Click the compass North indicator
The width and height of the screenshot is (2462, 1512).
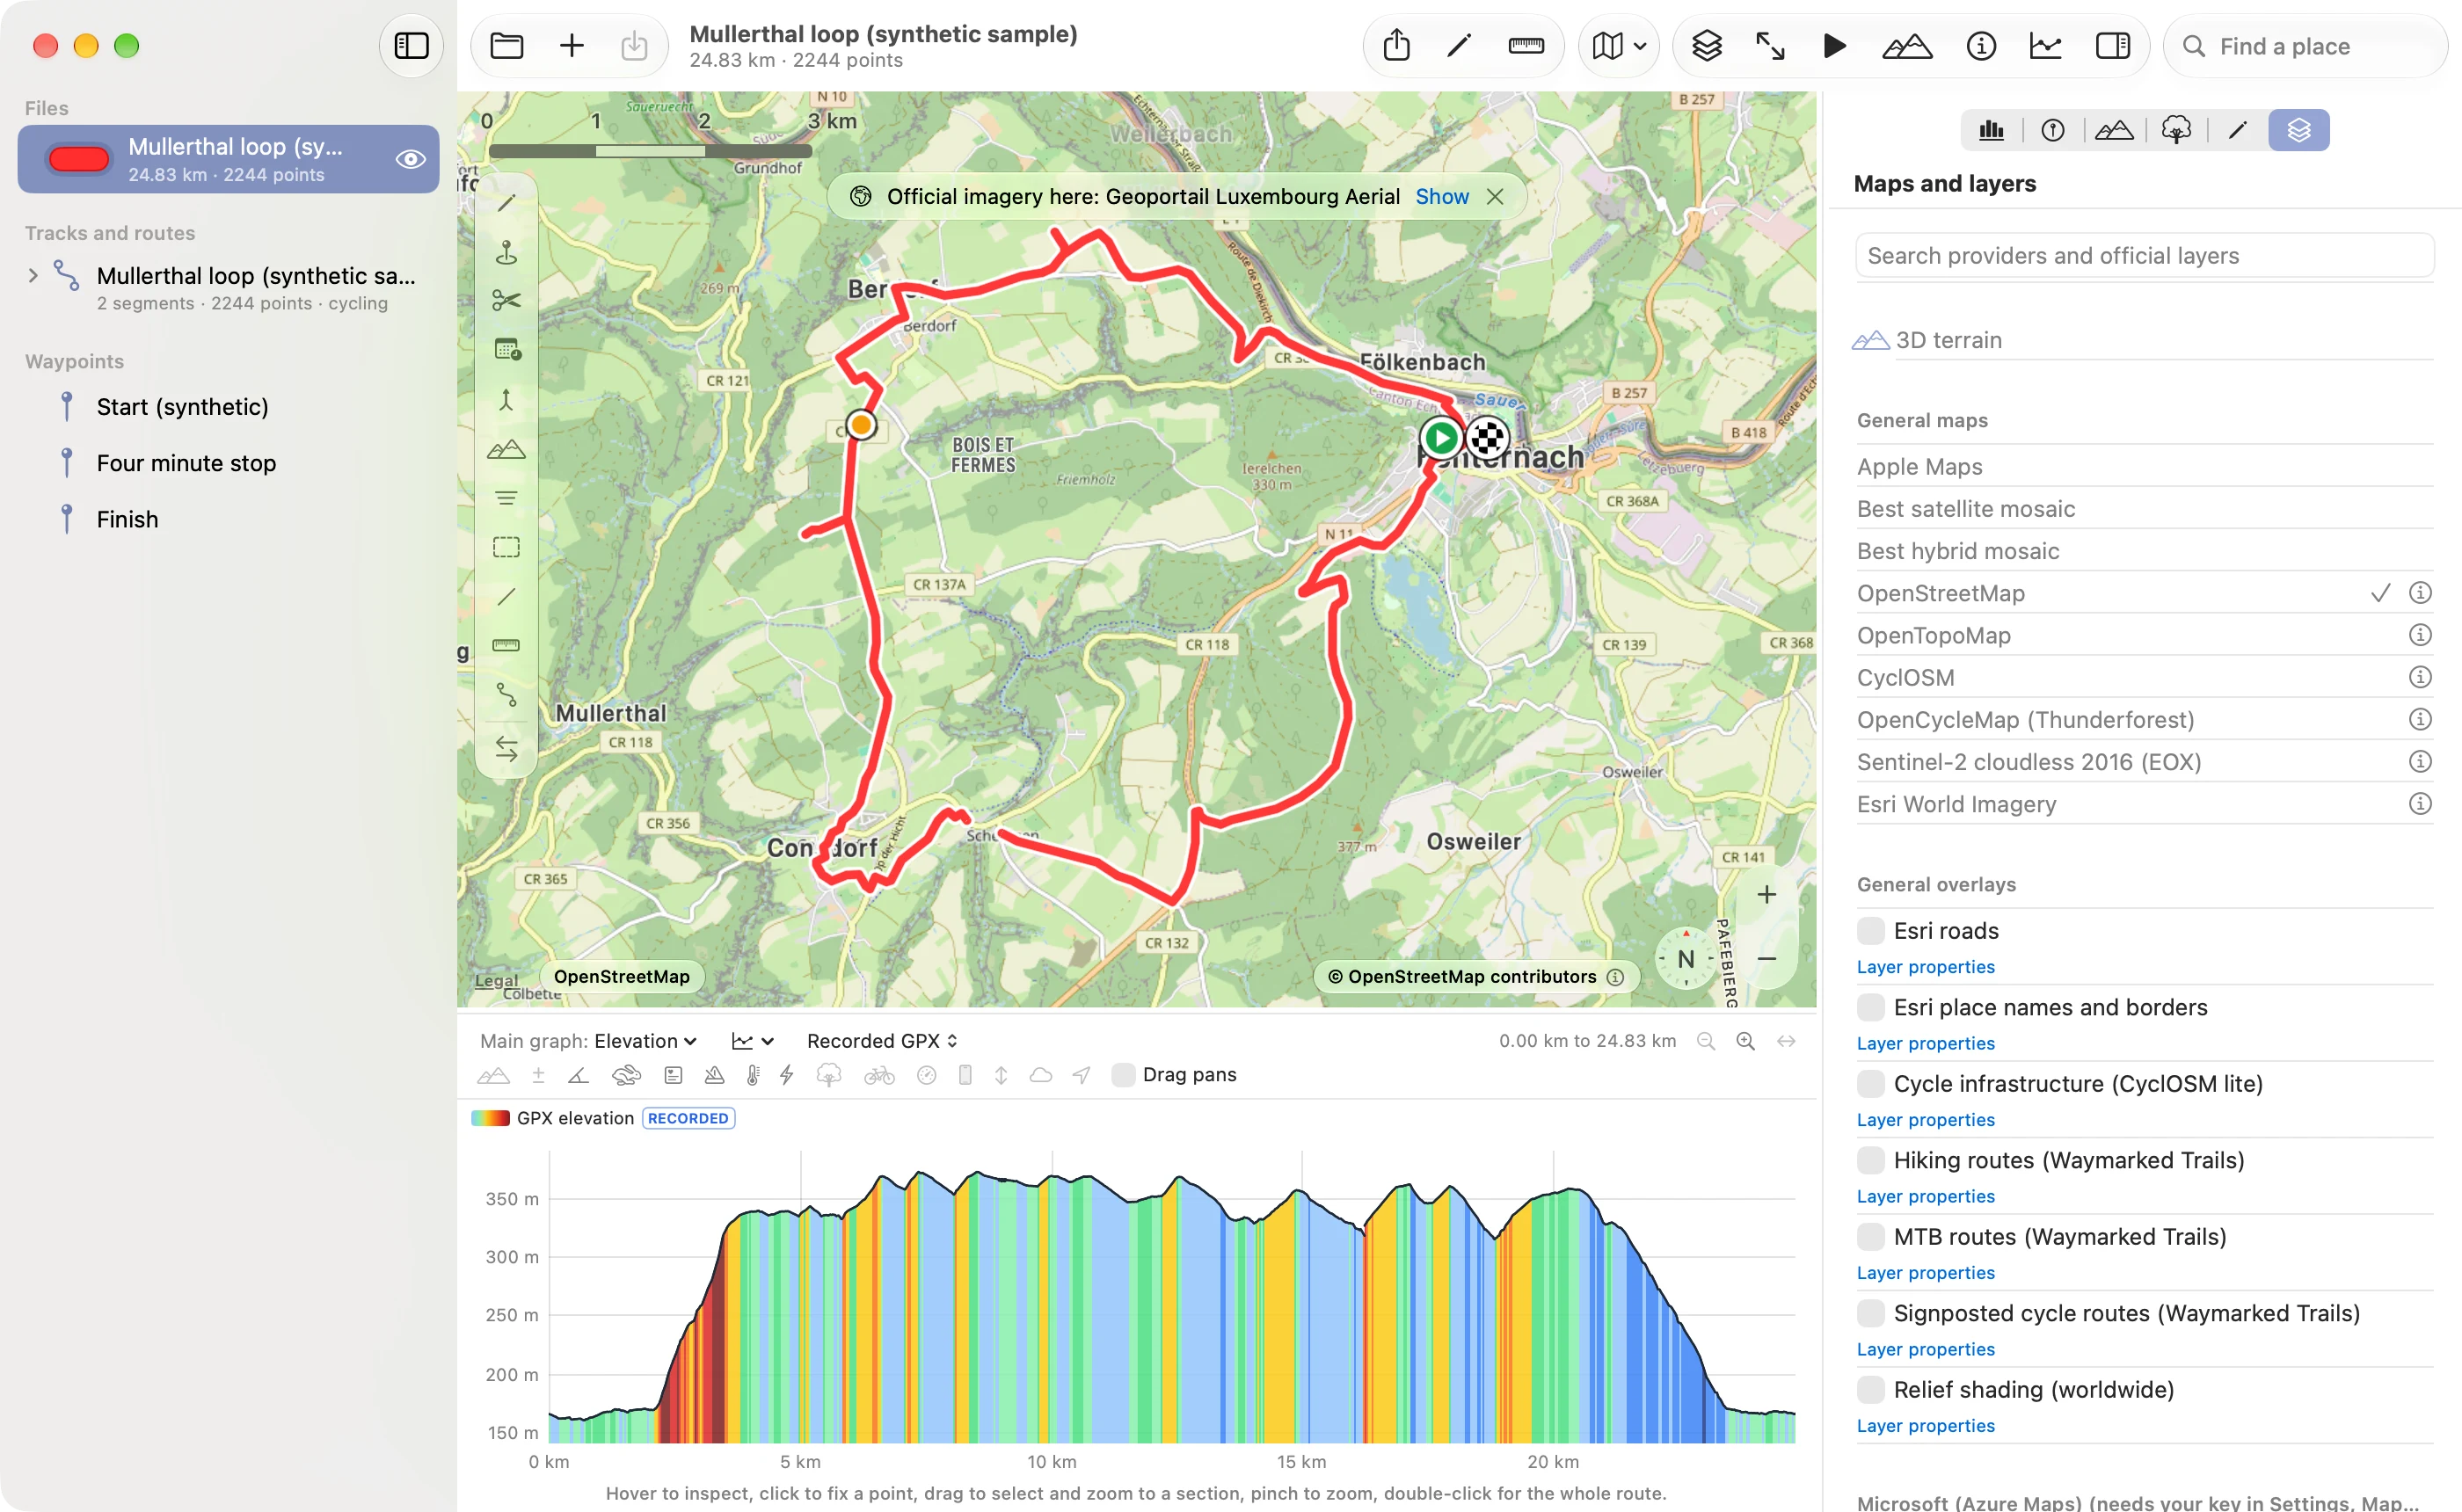click(x=1686, y=958)
